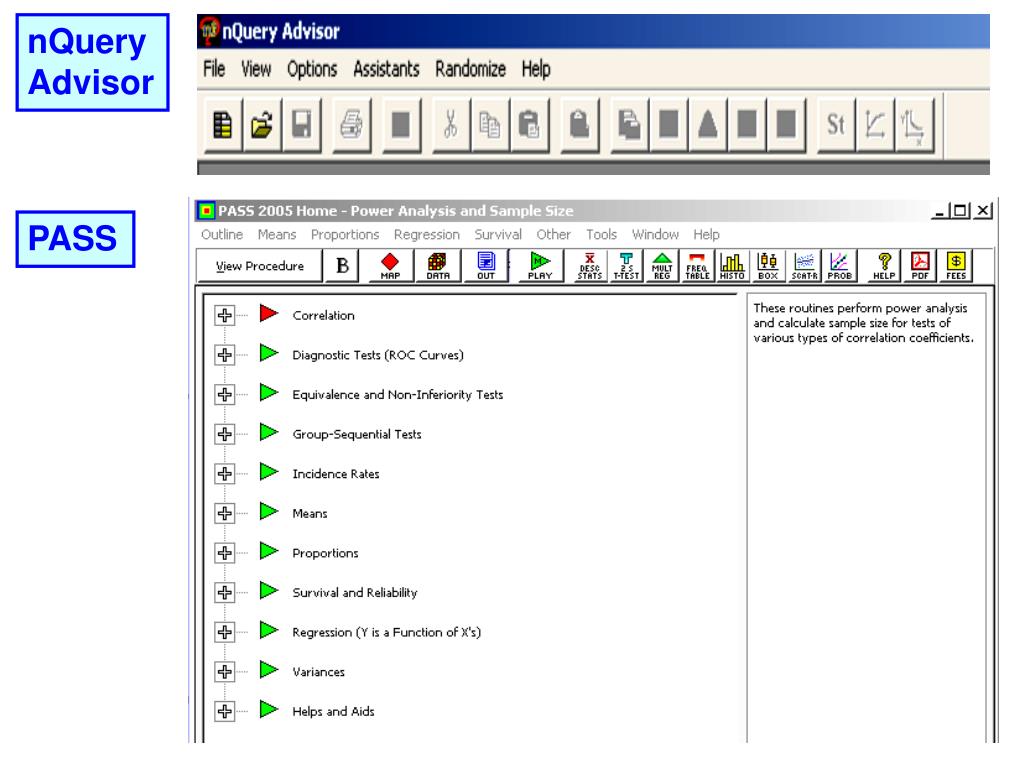Click the View Procedure button
This screenshot has height=768, width=1024.
(260, 266)
